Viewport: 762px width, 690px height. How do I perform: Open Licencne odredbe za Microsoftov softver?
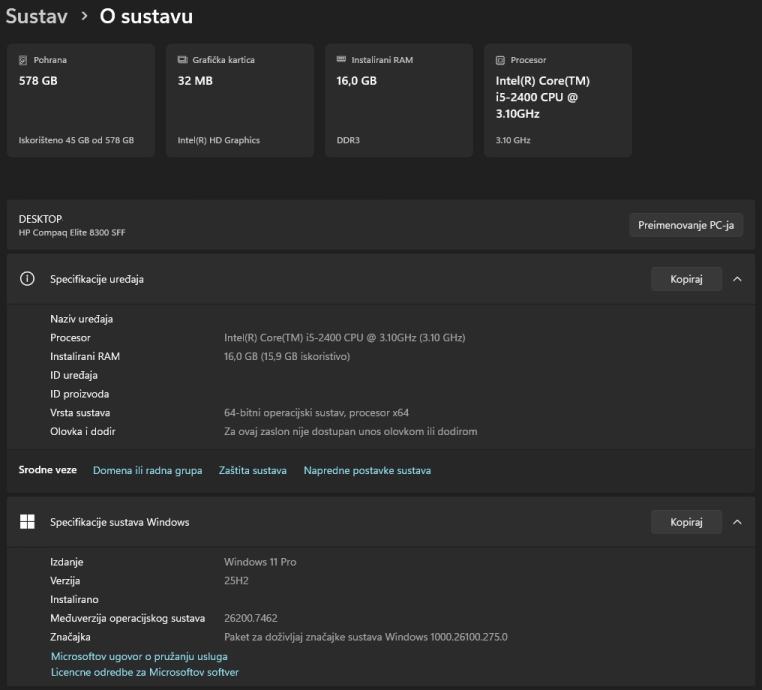click(x=144, y=672)
